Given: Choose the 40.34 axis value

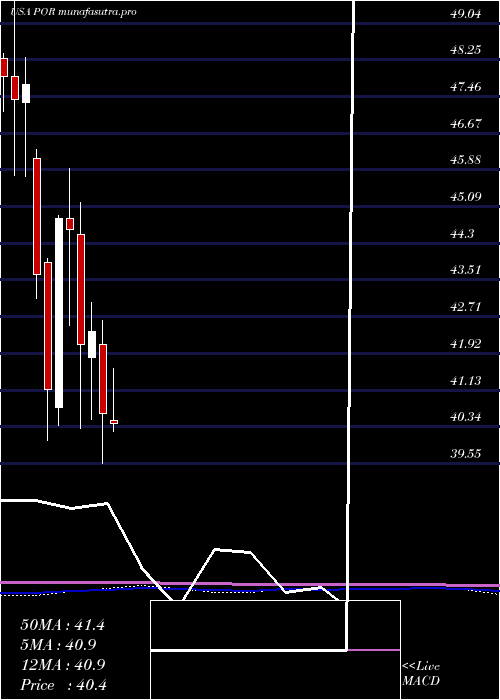Looking at the screenshot, I should click(x=465, y=417).
